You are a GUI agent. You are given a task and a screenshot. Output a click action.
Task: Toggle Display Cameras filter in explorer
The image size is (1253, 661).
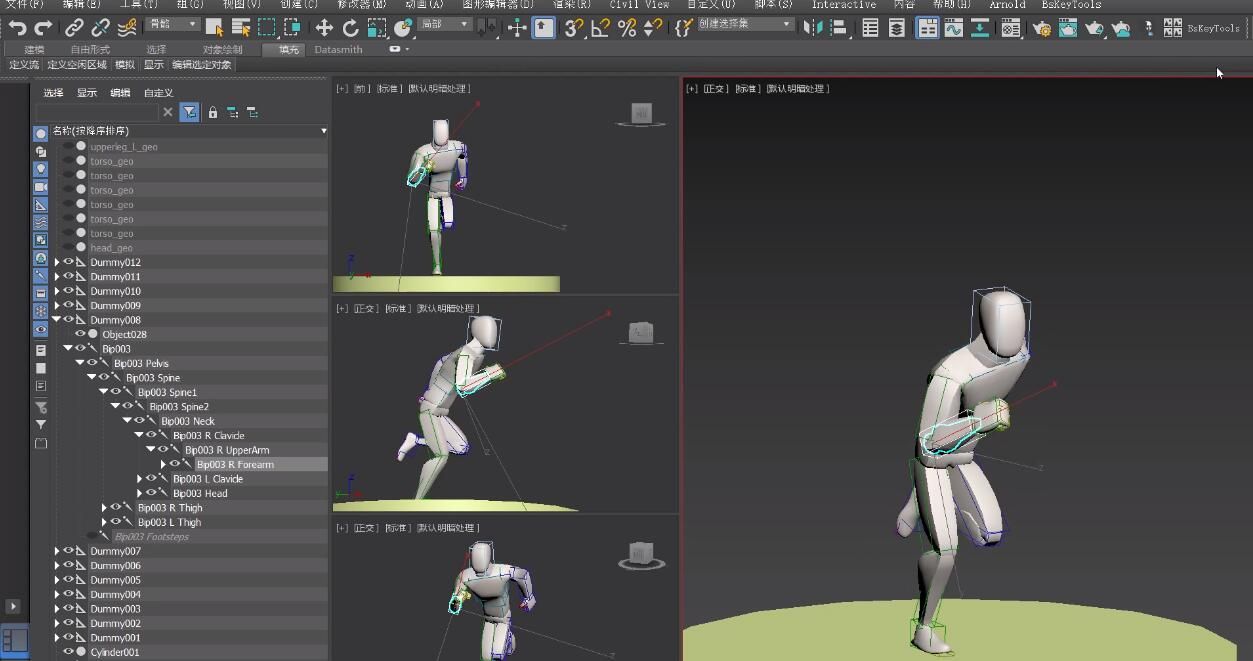point(41,187)
